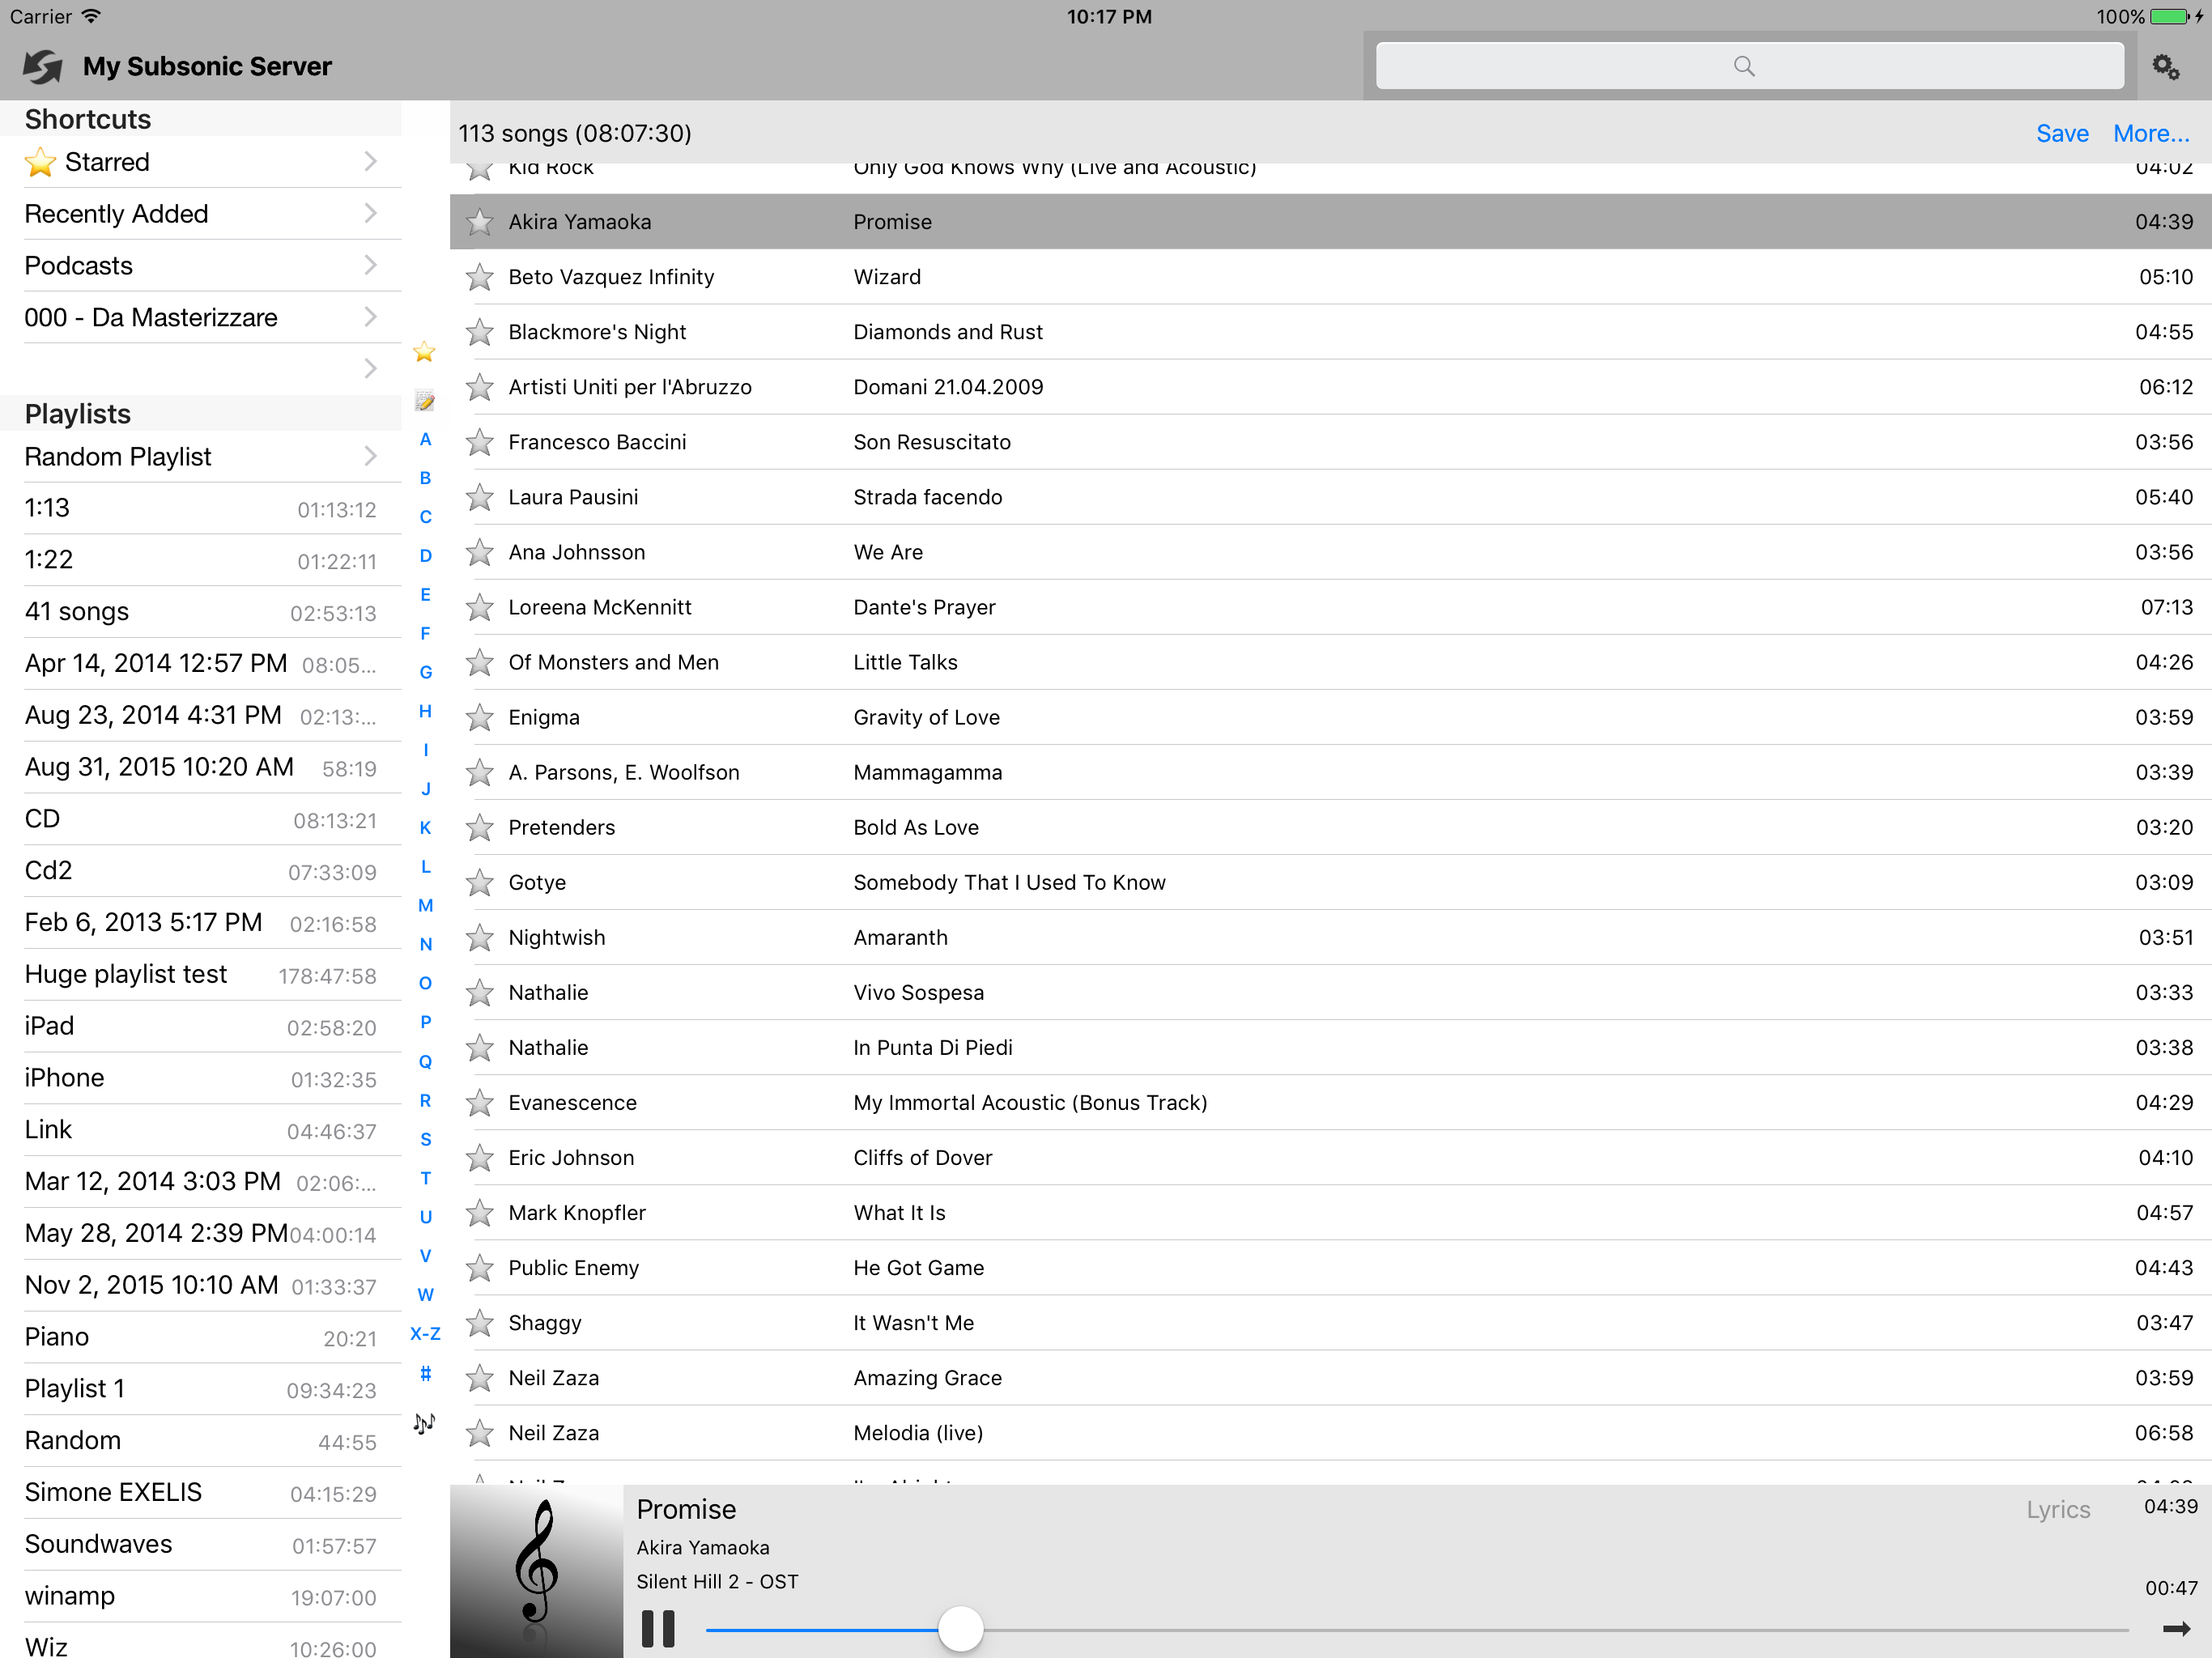
Task: Star the song Promise by Akira Yamaoka
Action: tap(480, 222)
